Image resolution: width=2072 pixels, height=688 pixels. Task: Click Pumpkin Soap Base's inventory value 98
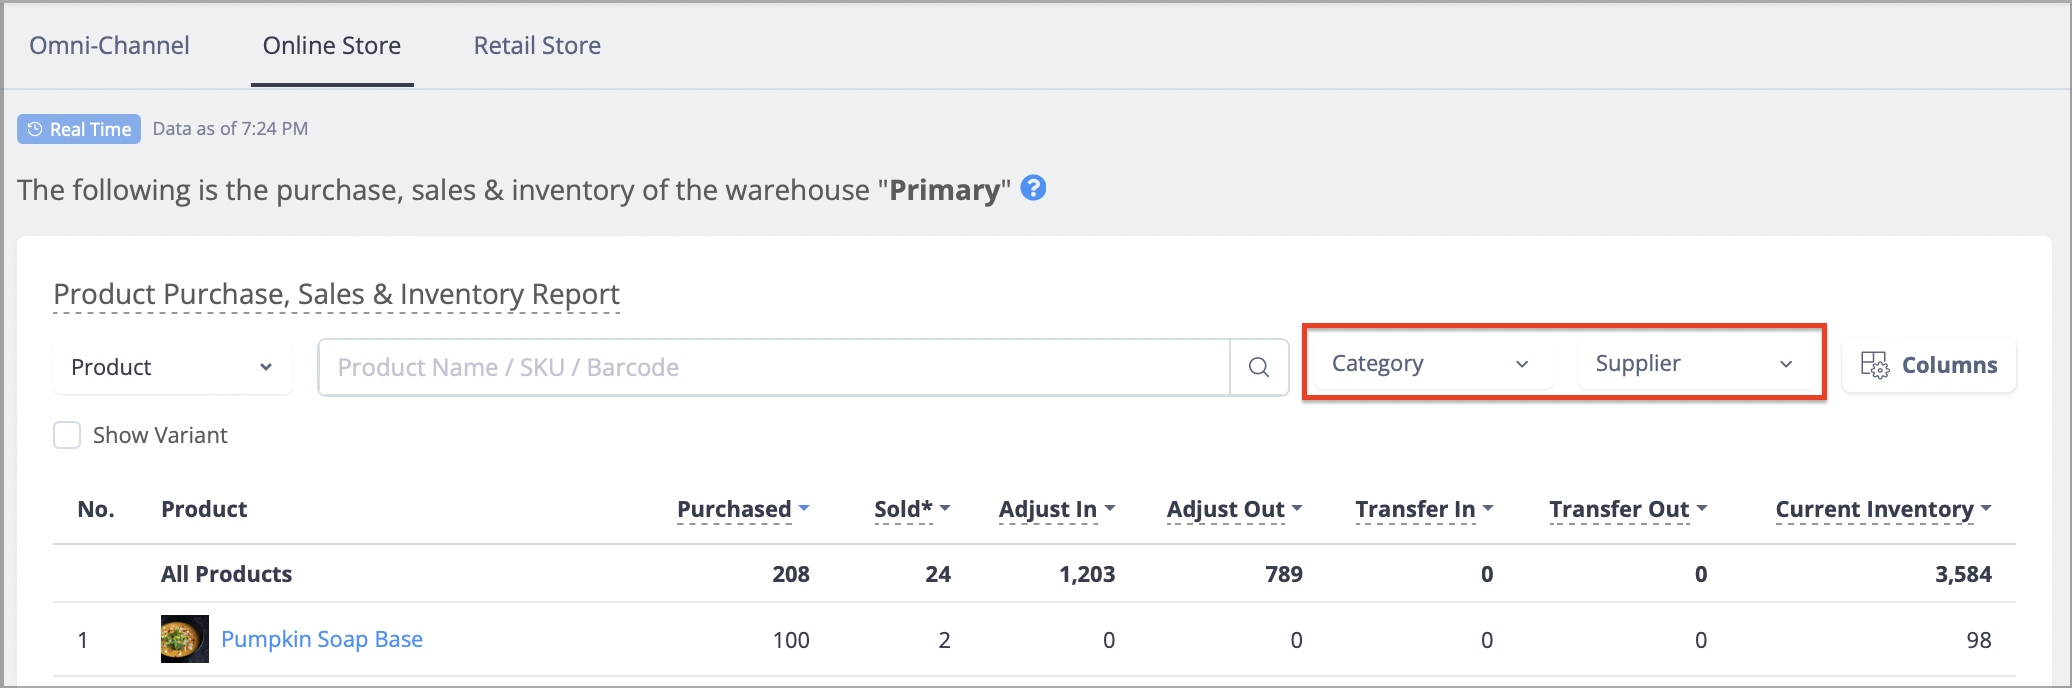(1979, 640)
